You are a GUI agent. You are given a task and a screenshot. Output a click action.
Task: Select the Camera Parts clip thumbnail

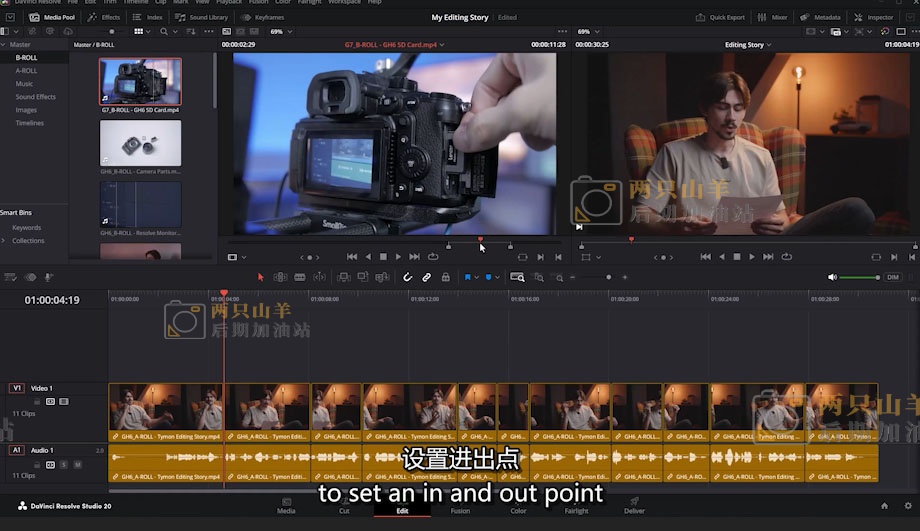tap(140, 143)
